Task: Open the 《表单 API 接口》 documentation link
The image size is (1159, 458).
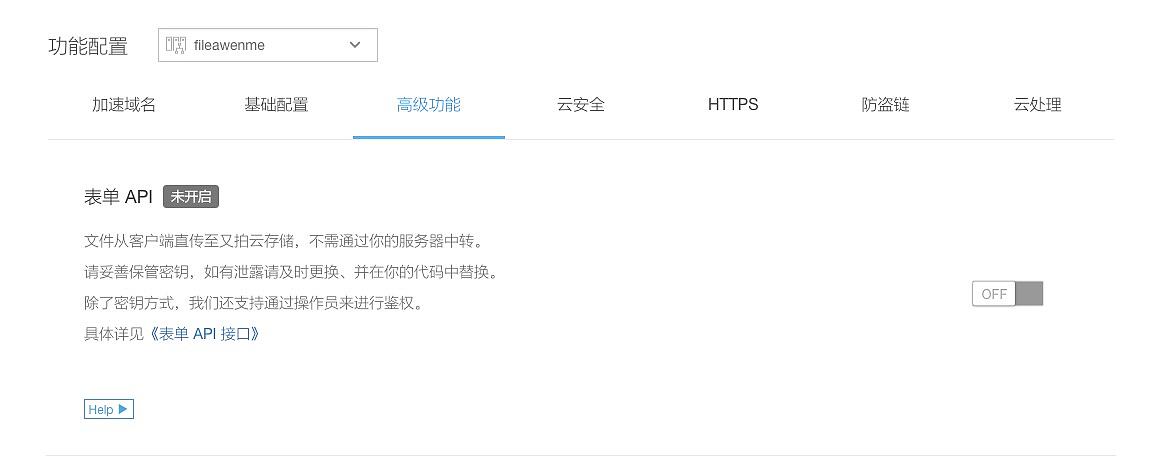Action: click(205, 334)
